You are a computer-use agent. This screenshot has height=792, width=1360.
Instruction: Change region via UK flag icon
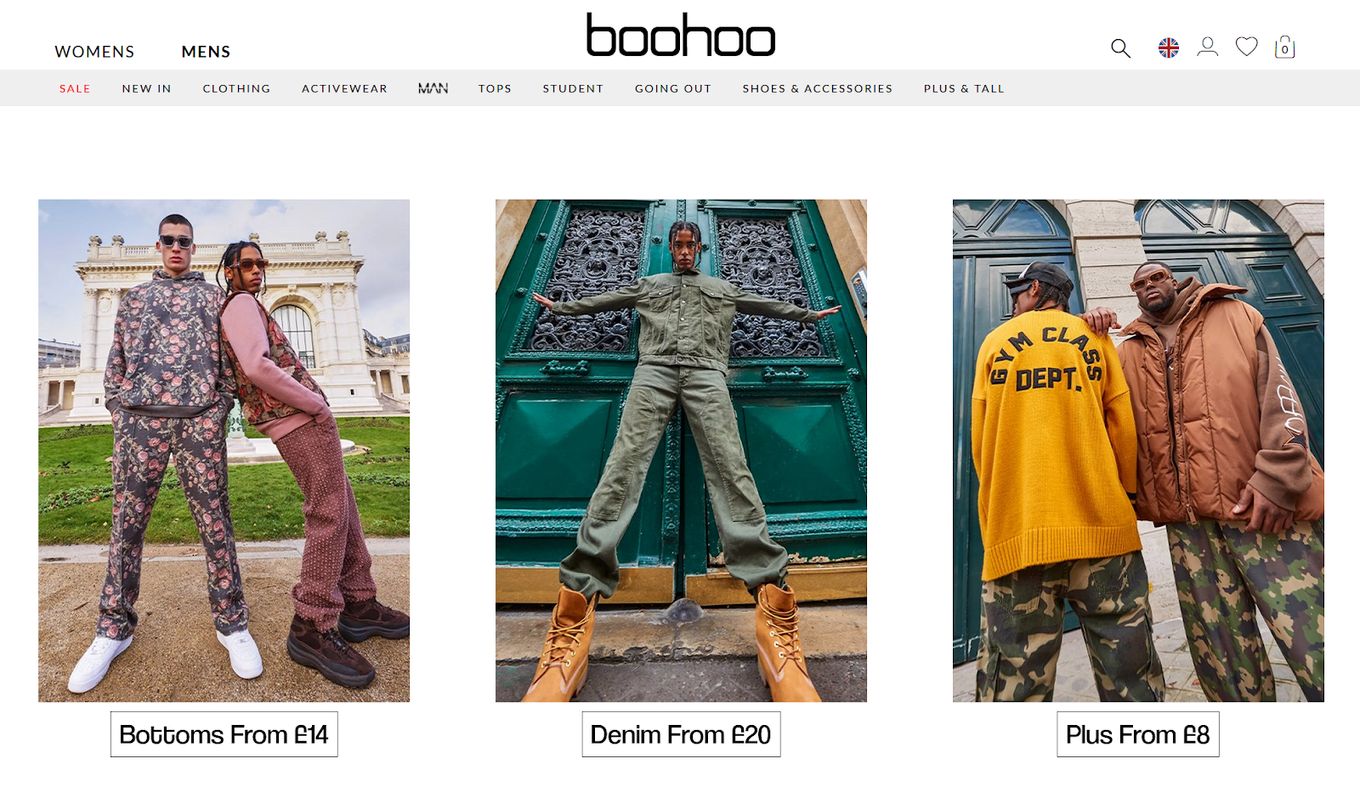1168,48
